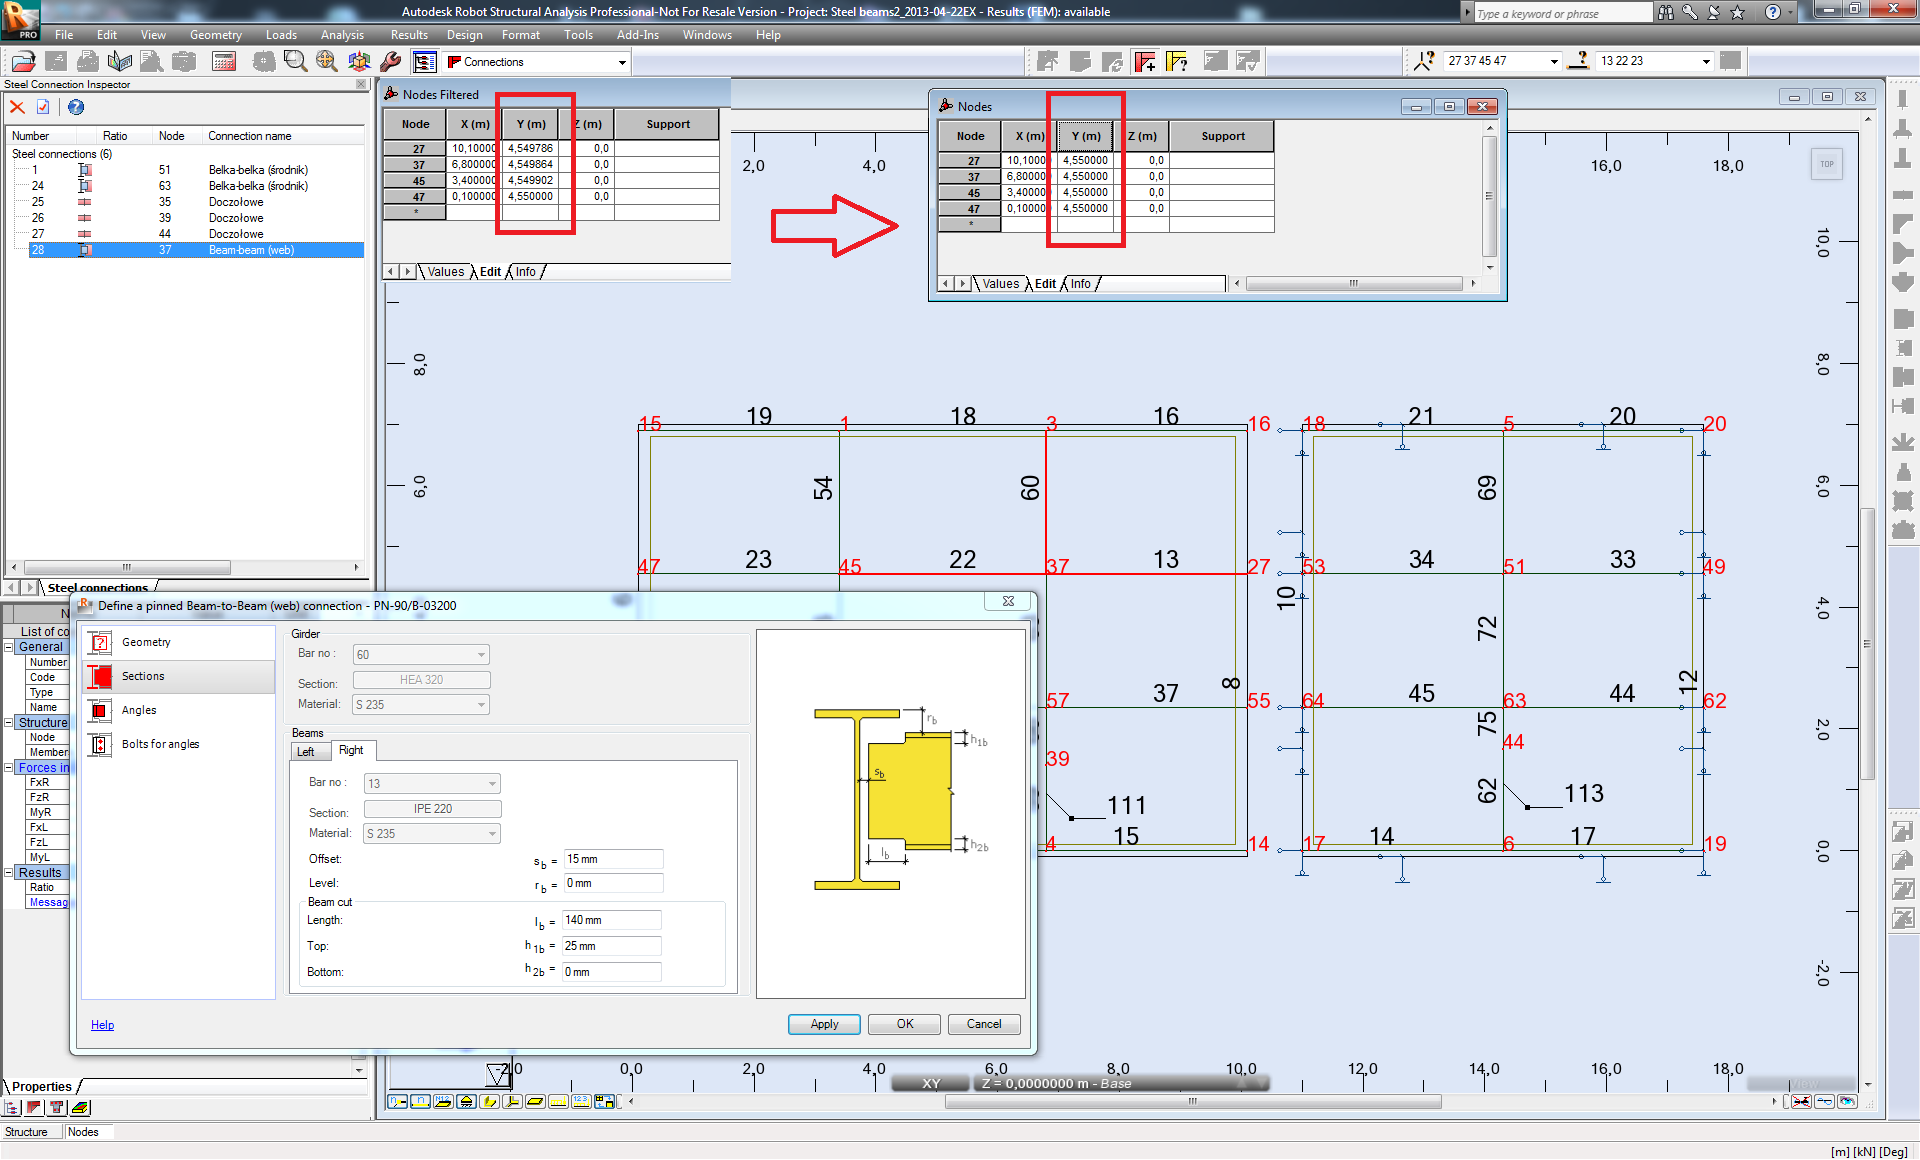The width and height of the screenshot is (1920, 1160).
Task: Toggle node numbers display in the status bar
Action: (x=398, y=1102)
